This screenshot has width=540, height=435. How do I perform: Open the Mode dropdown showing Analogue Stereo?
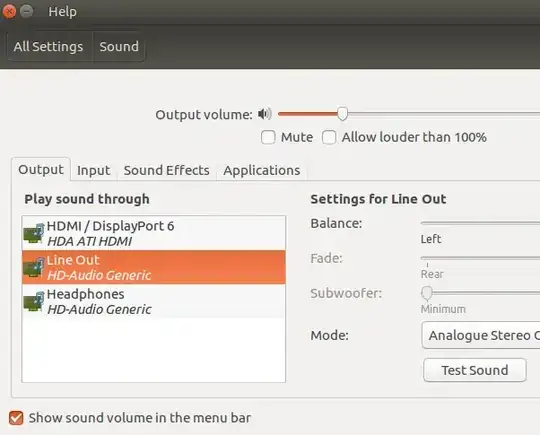click(481, 335)
